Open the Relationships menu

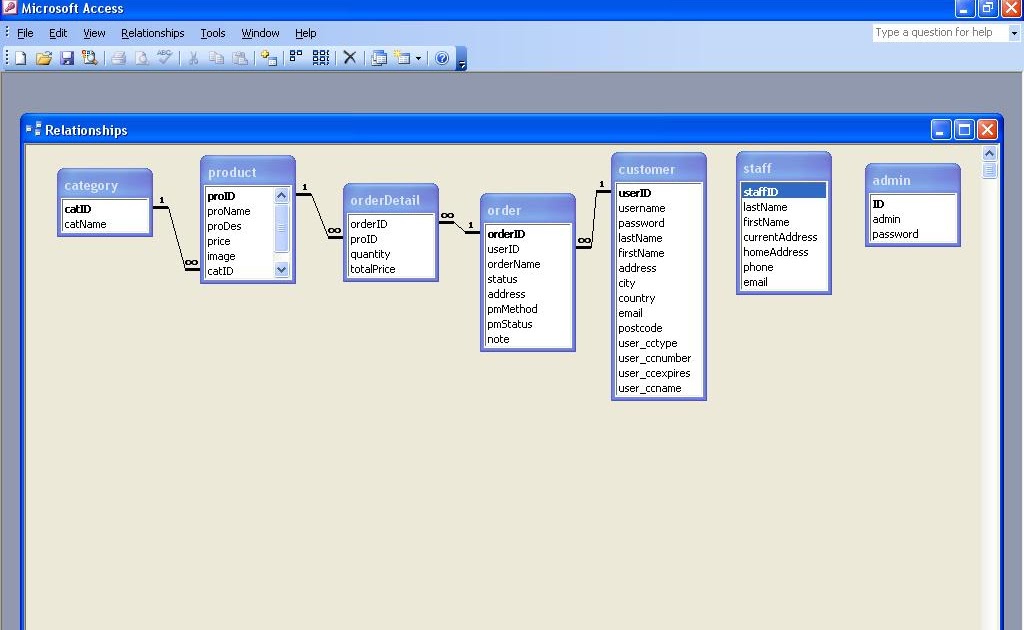pyautogui.click(x=152, y=32)
